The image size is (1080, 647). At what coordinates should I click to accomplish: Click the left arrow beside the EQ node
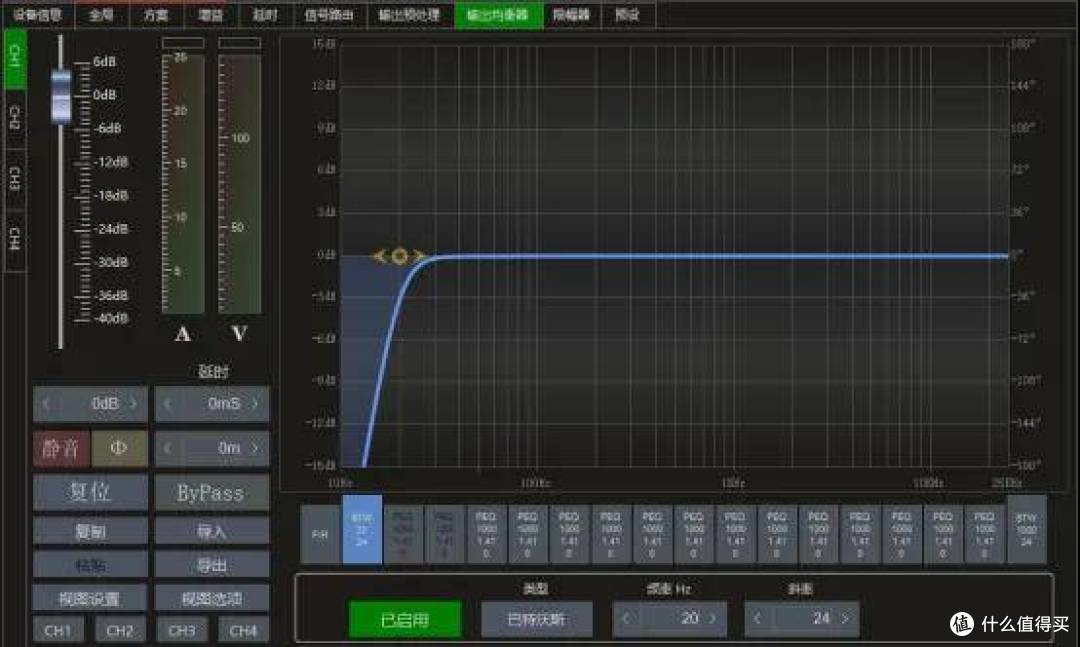pyautogui.click(x=380, y=256)
